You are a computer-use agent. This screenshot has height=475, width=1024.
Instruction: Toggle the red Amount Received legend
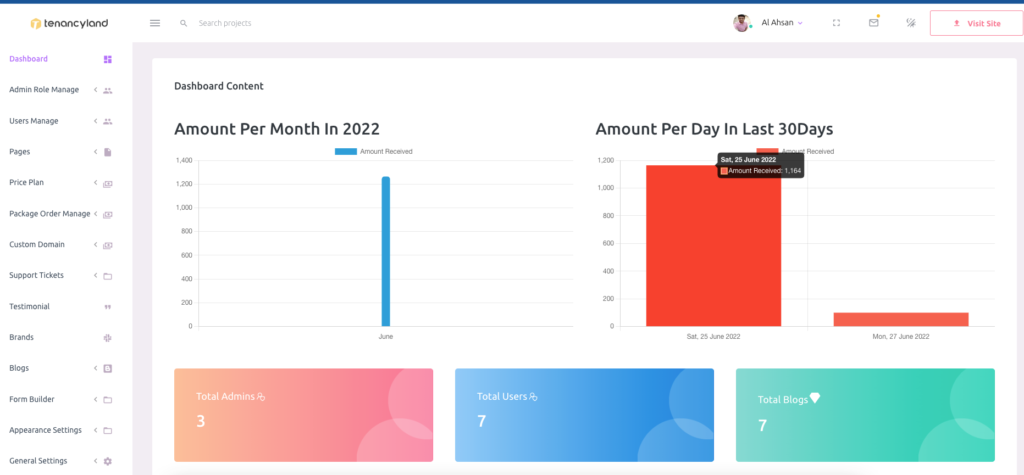(795, 152)
